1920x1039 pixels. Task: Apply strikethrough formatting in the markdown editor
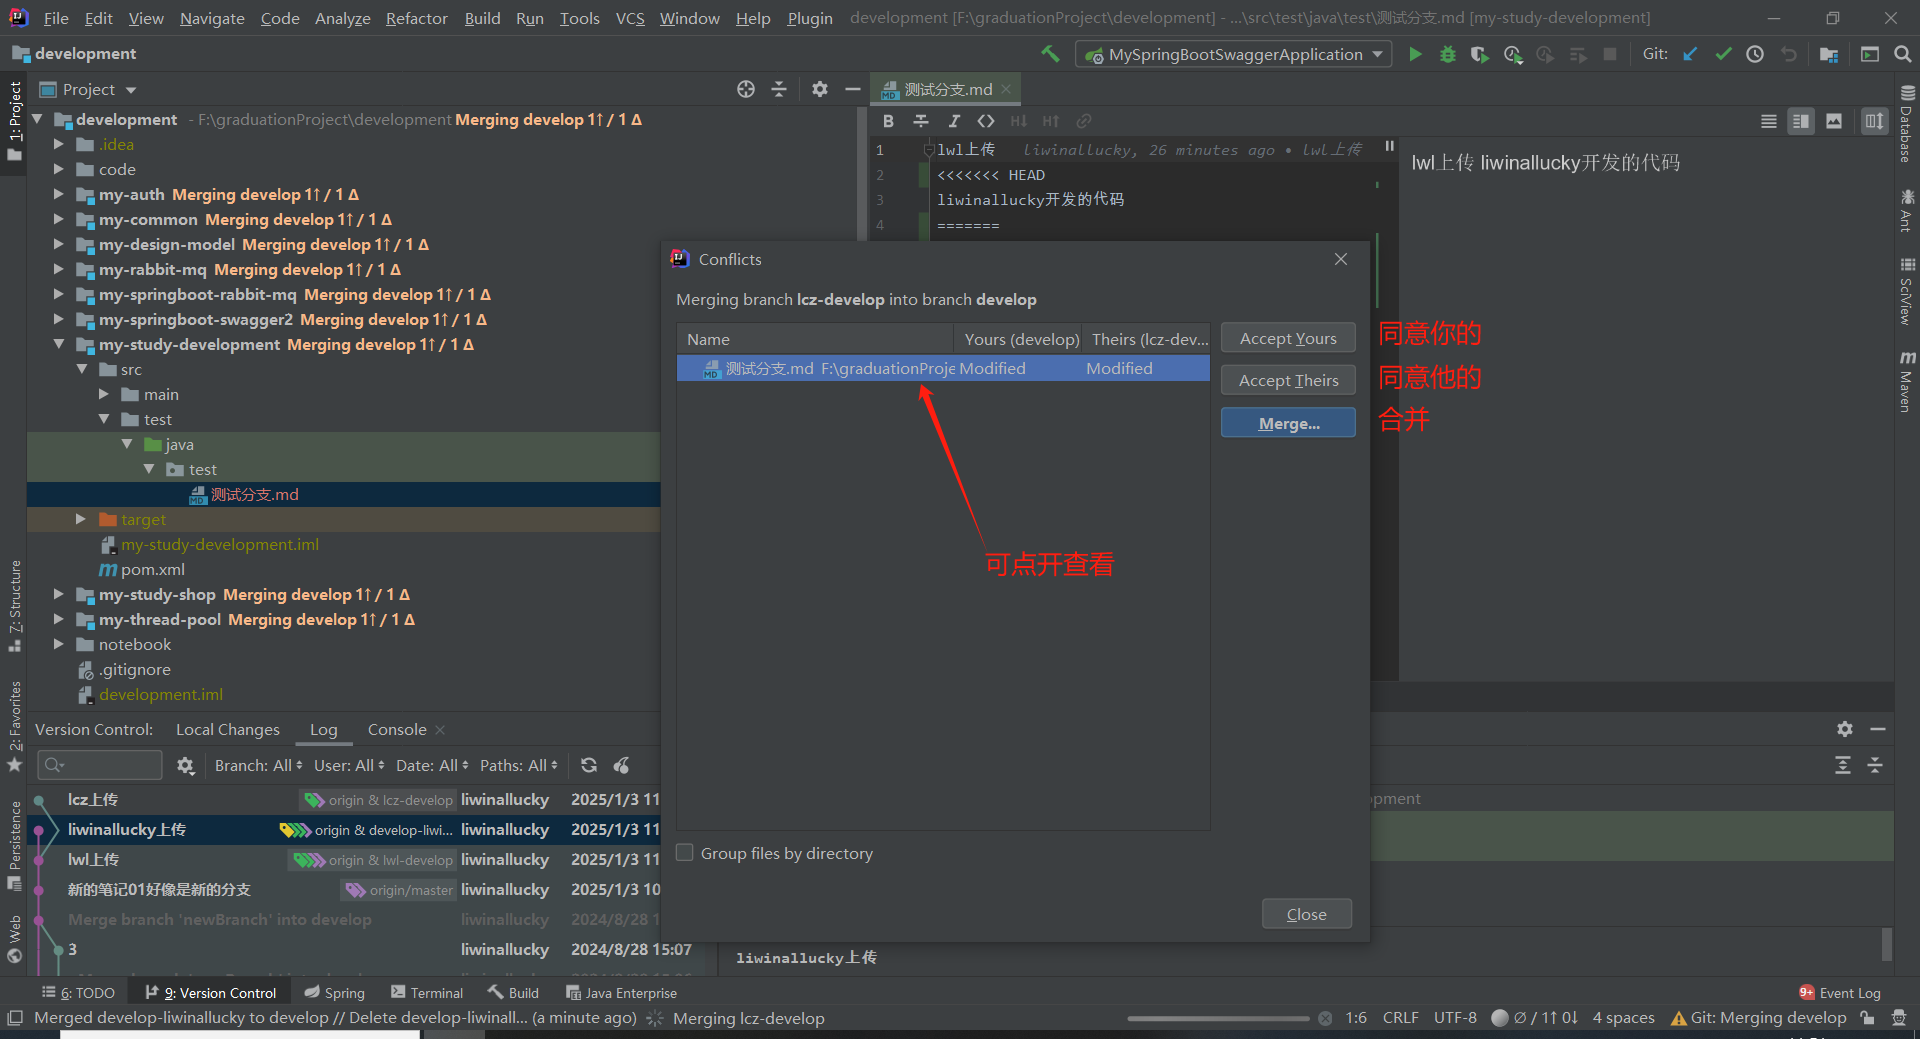(921, 121)
